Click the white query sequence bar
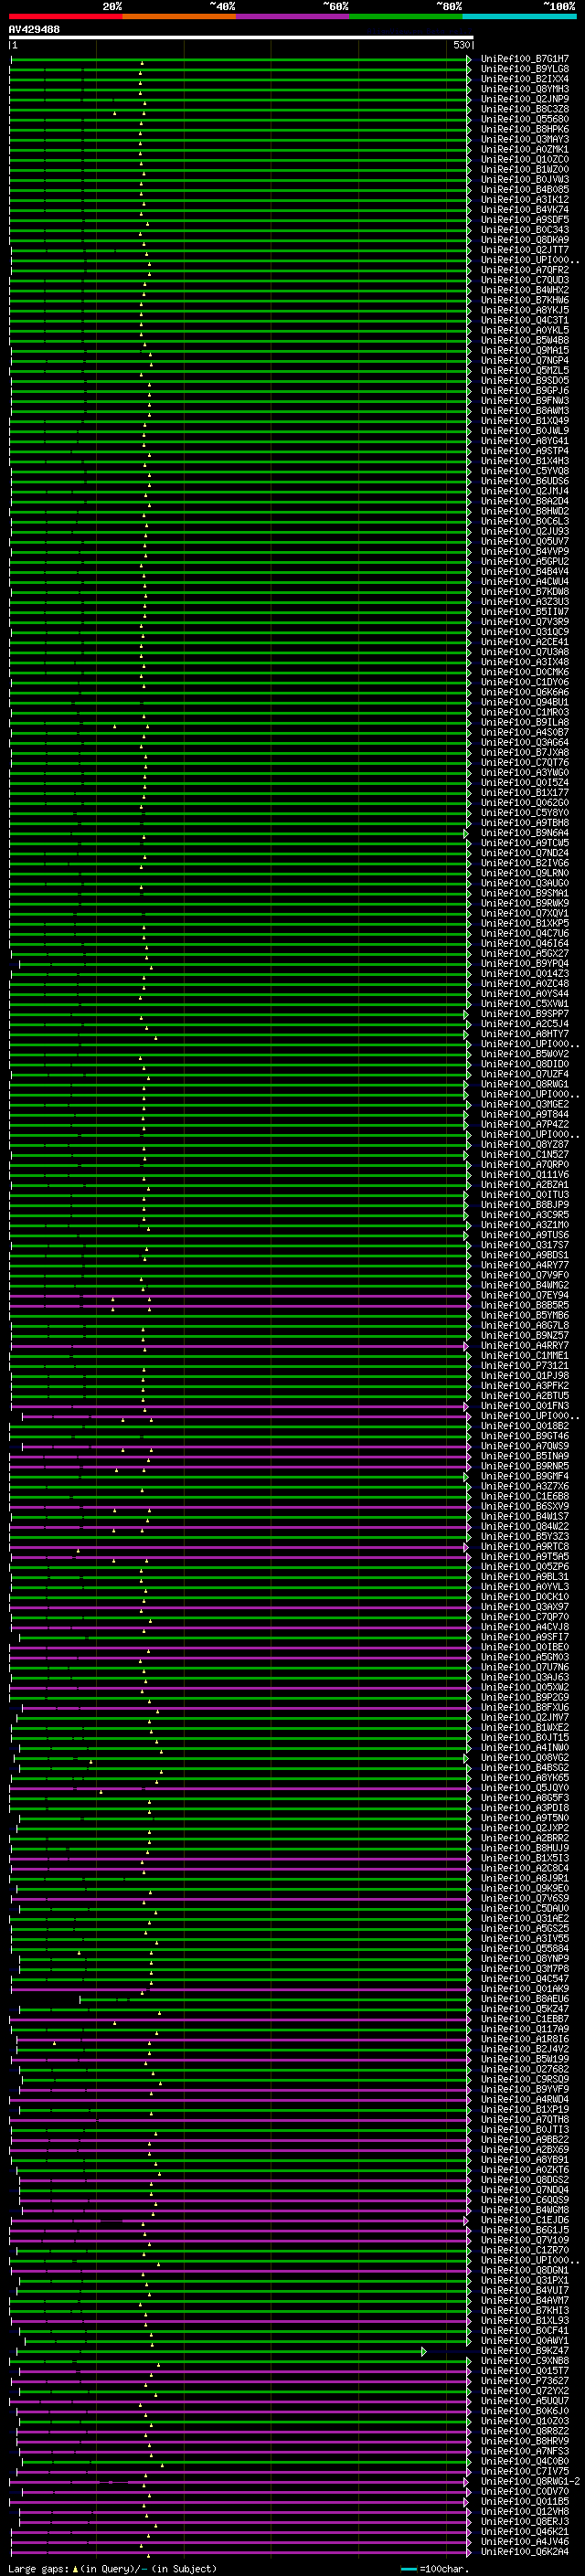Viewport: 585px width, 2576px height. (x=241, y=37)
